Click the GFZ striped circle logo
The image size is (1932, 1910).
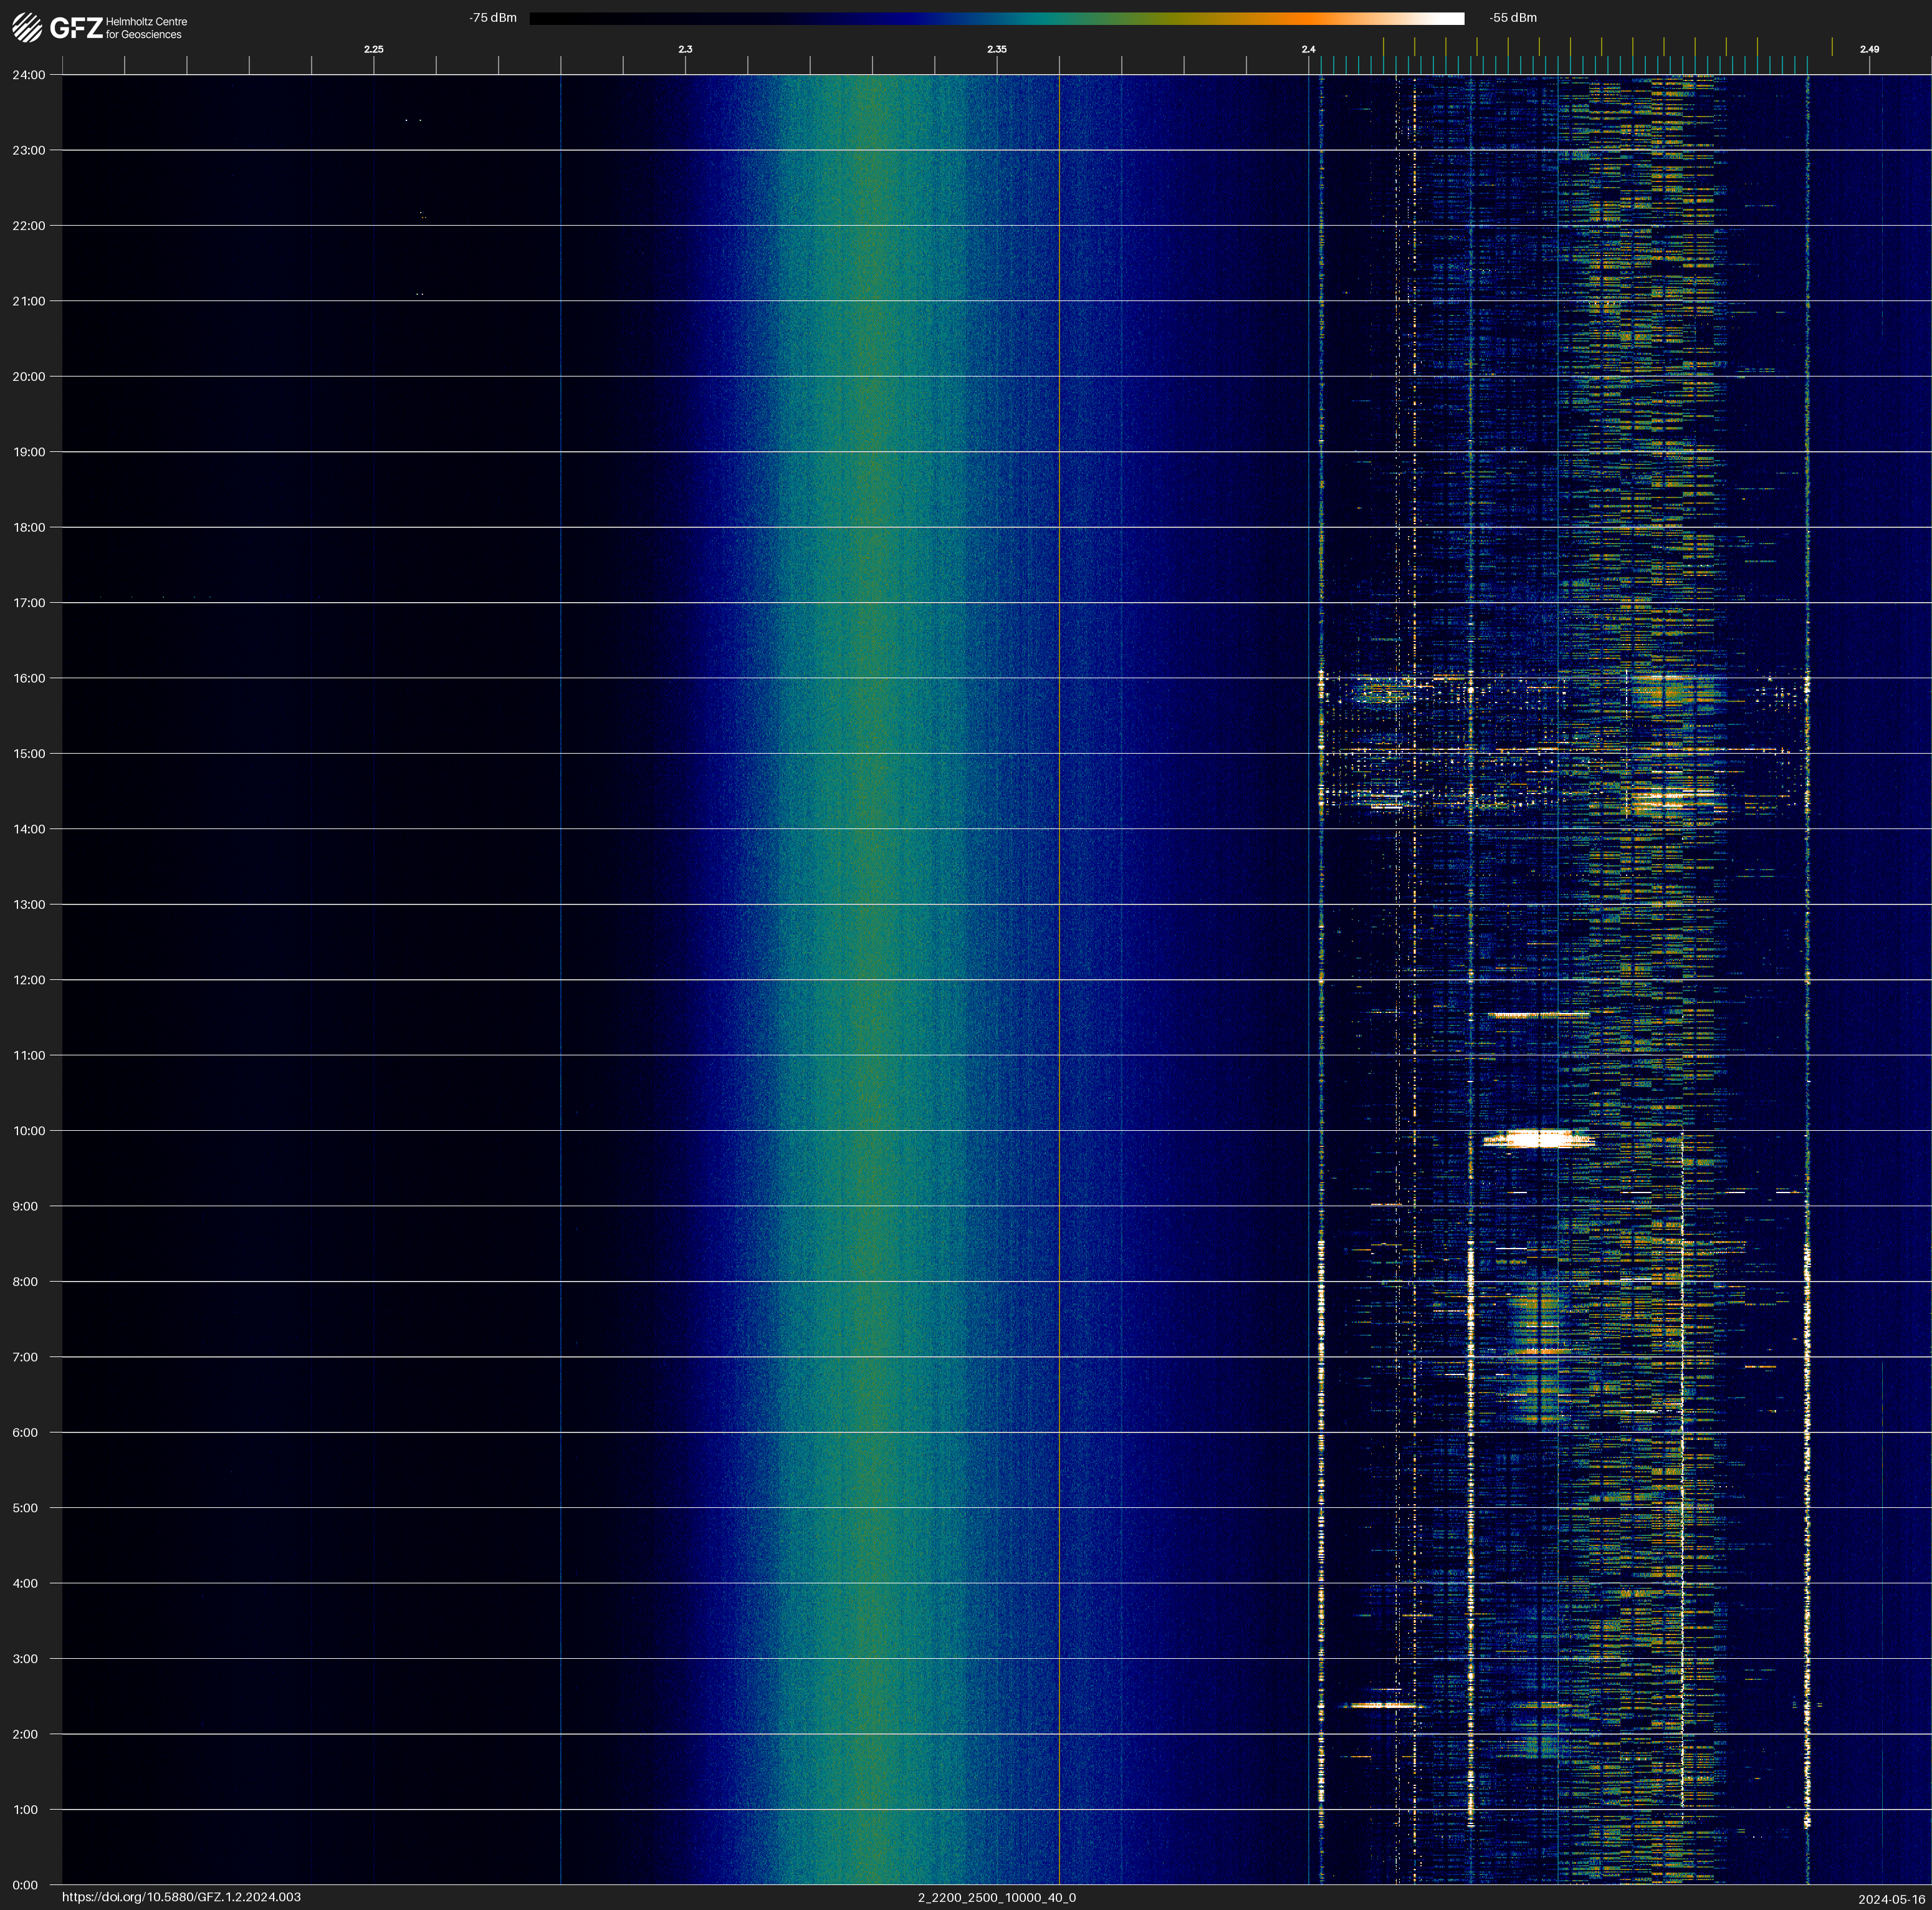click(x=27, y=28)
